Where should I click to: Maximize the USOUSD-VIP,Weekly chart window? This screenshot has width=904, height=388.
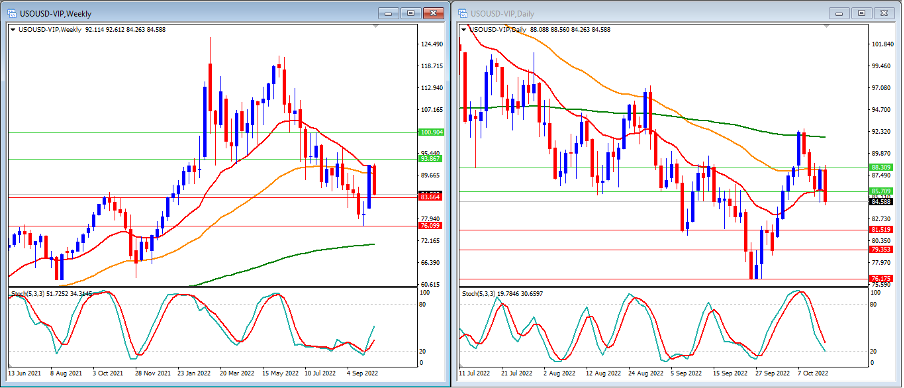(x=412, y=13)
